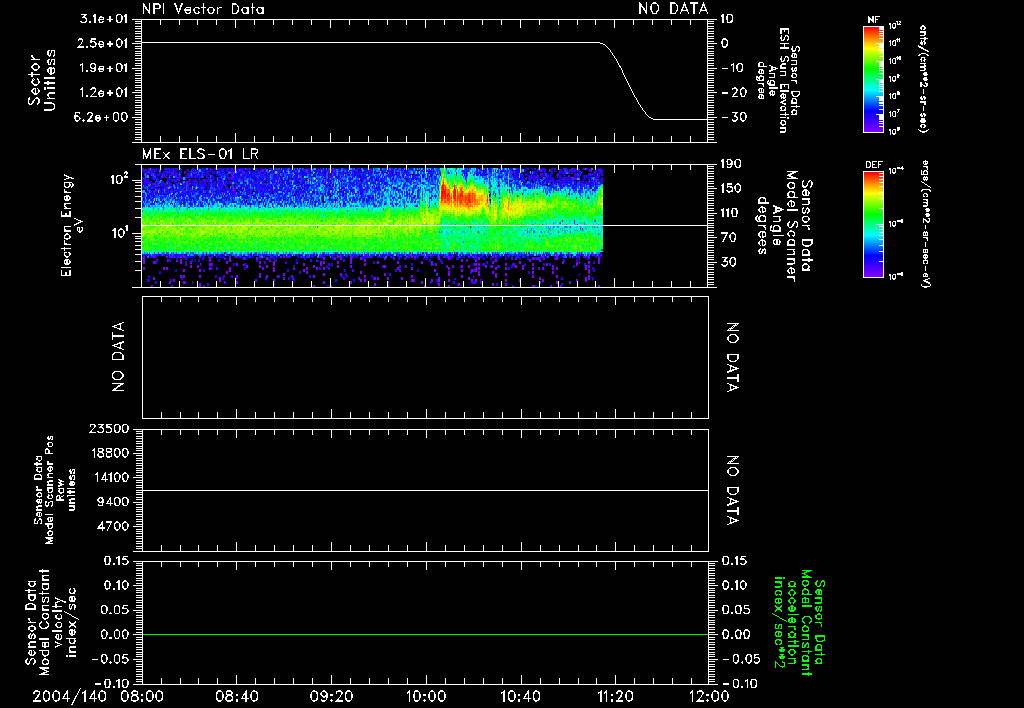Click the '3.1e+01' Sector axis tick

click(104, 19)
